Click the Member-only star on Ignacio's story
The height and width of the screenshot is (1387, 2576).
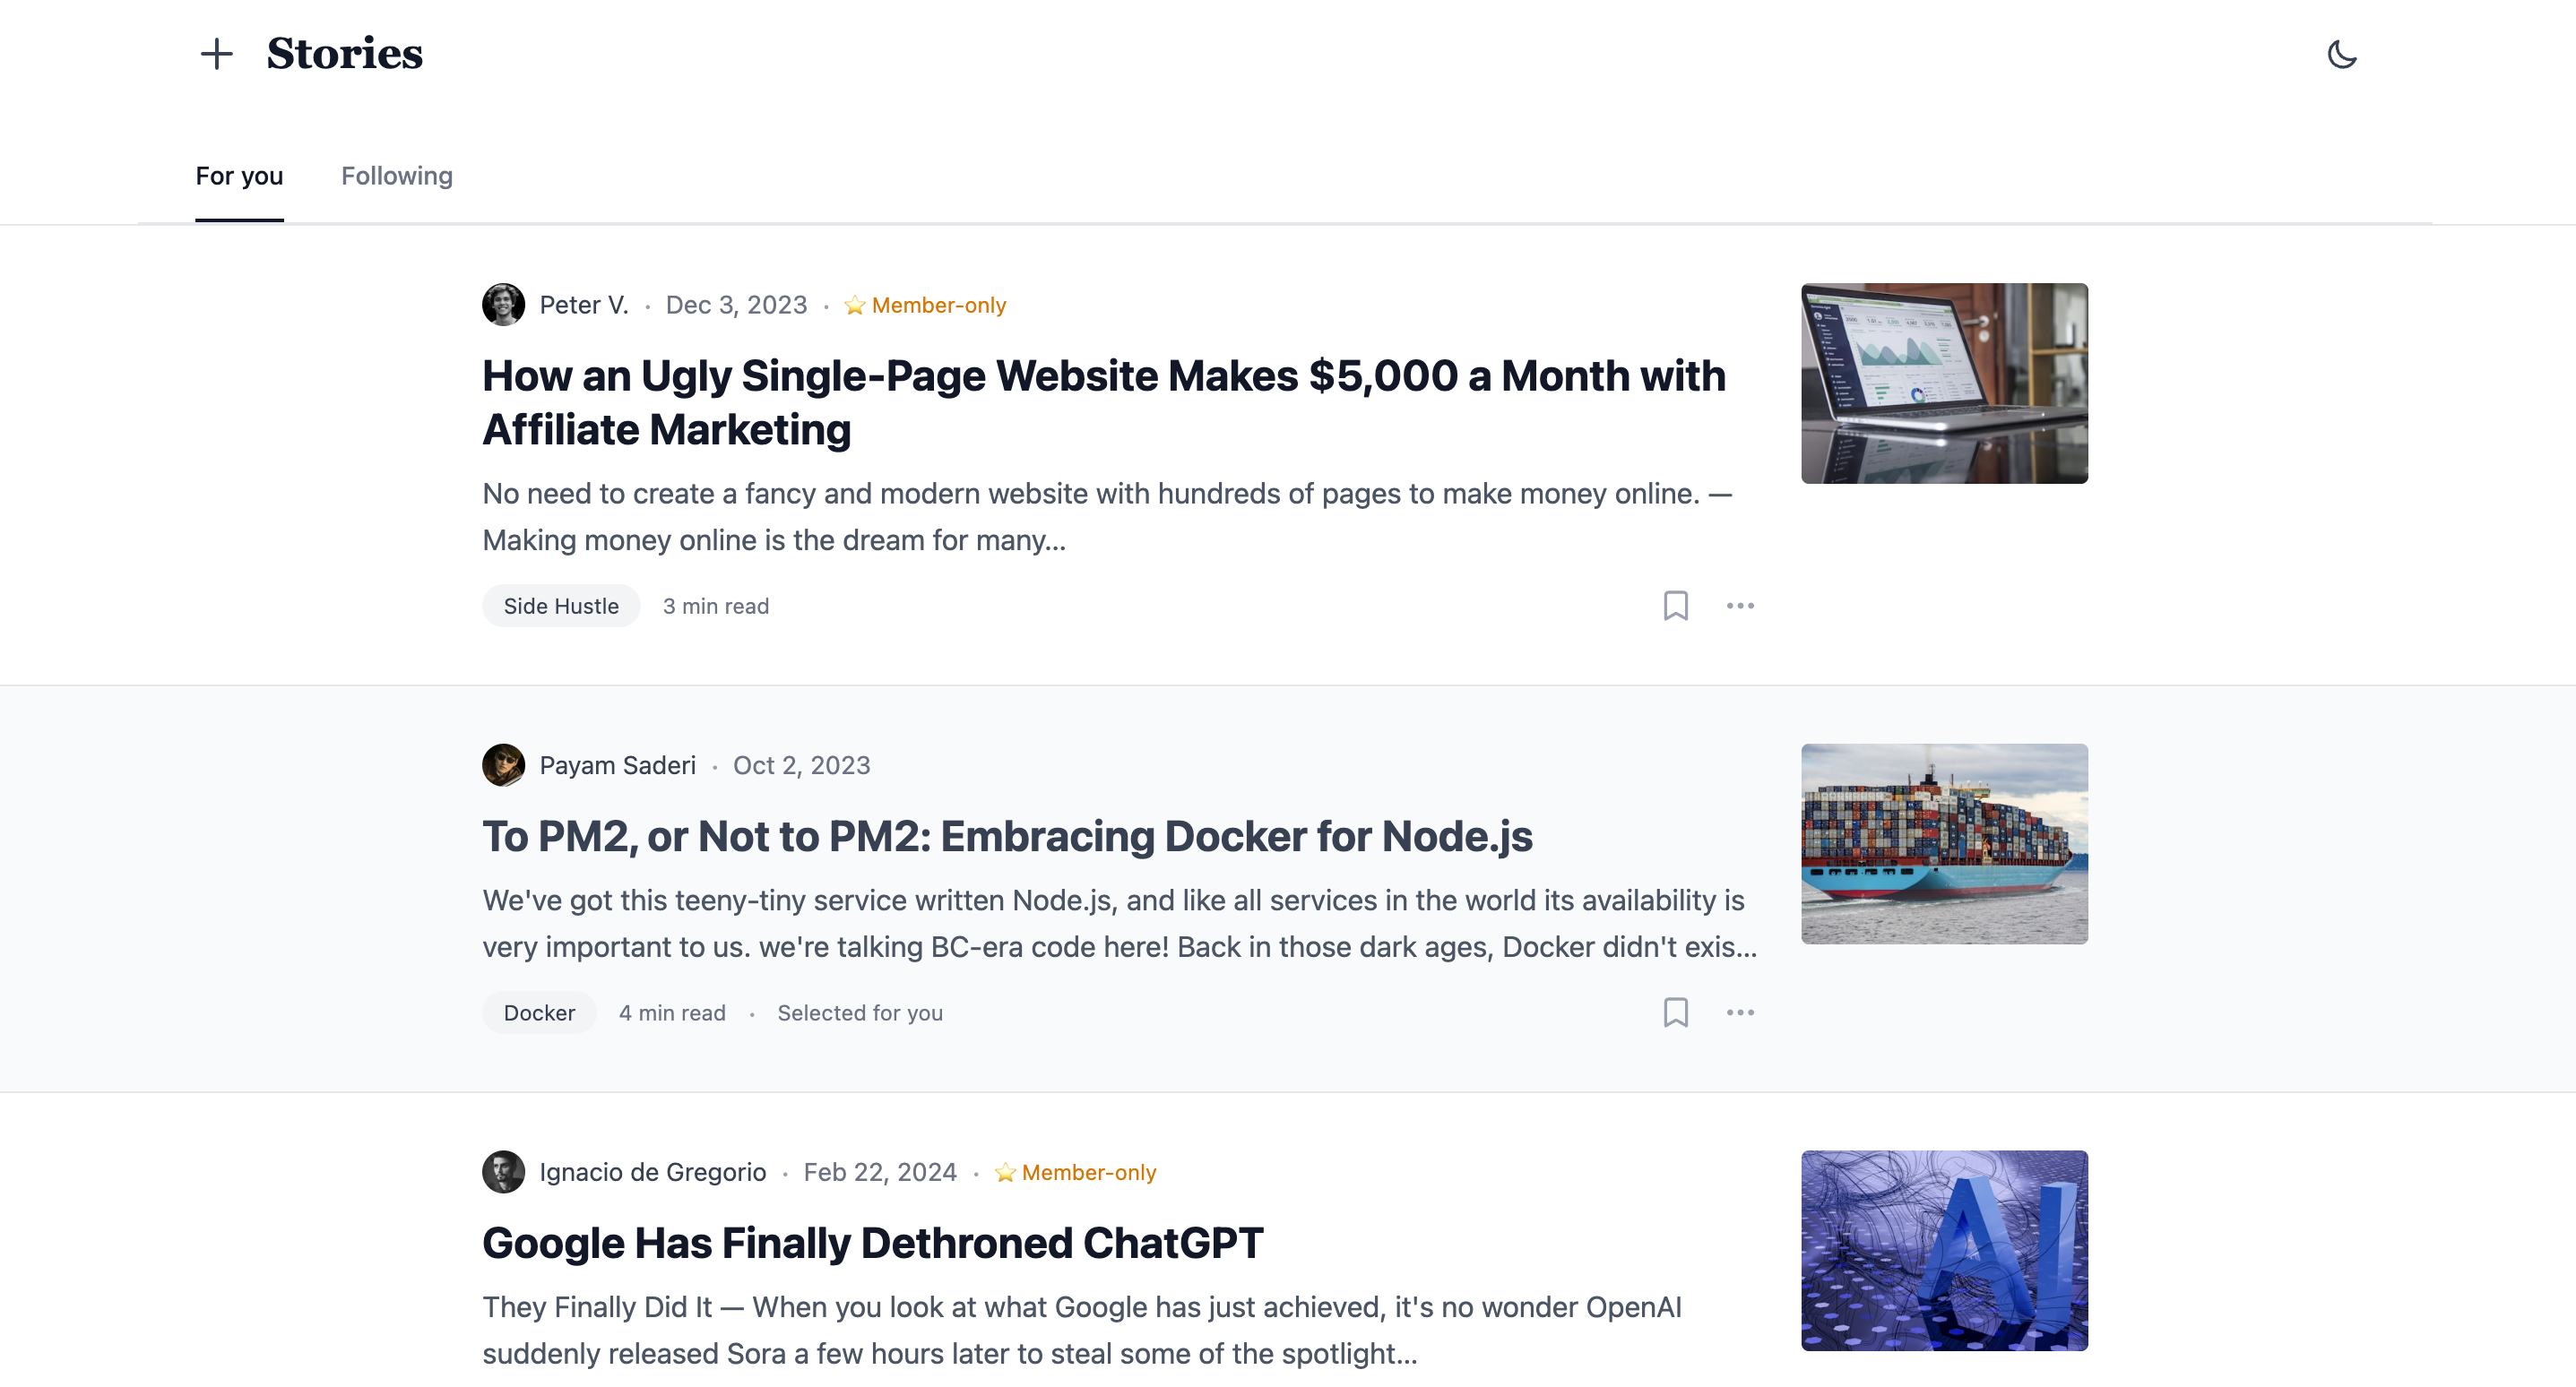[x=1005, y=1172]
